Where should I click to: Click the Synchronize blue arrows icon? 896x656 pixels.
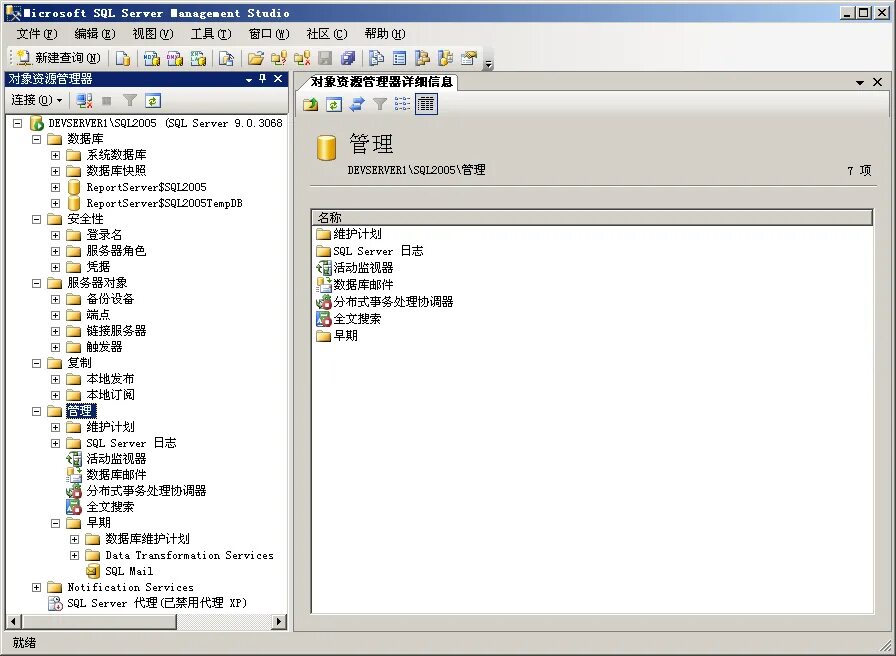[x=357, y=104]
